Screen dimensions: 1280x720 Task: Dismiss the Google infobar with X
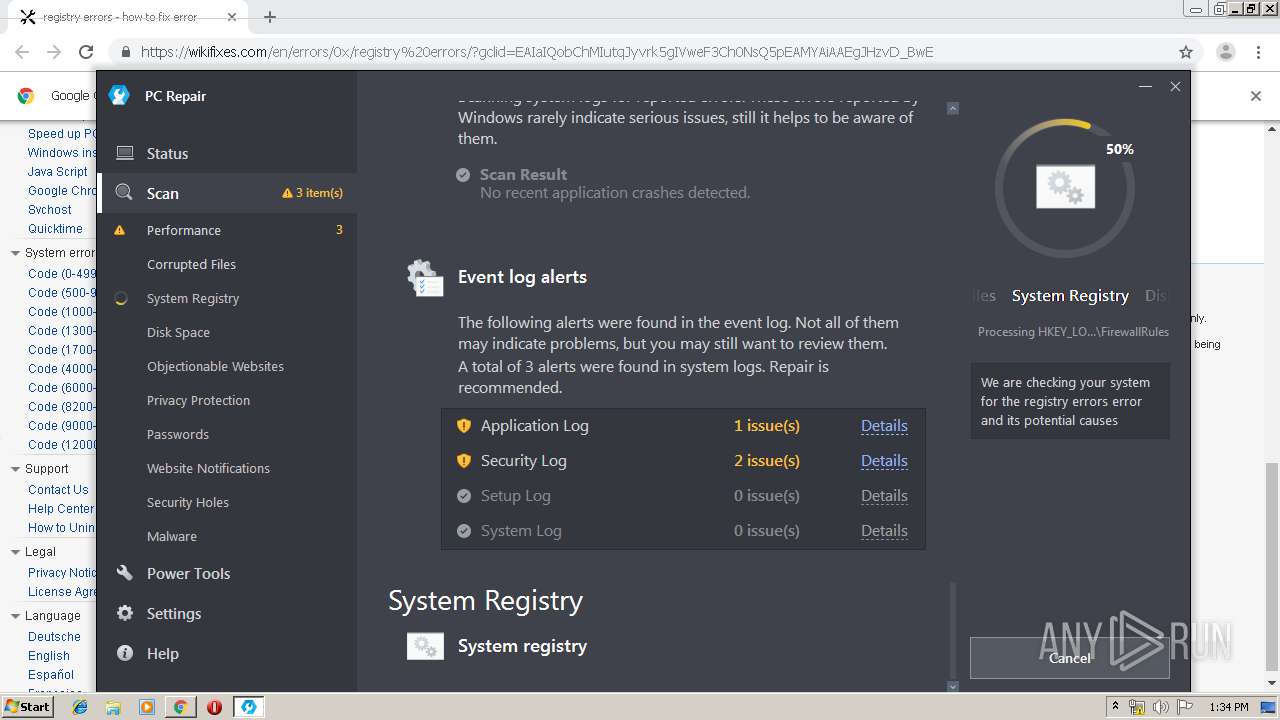[1256, 96]
